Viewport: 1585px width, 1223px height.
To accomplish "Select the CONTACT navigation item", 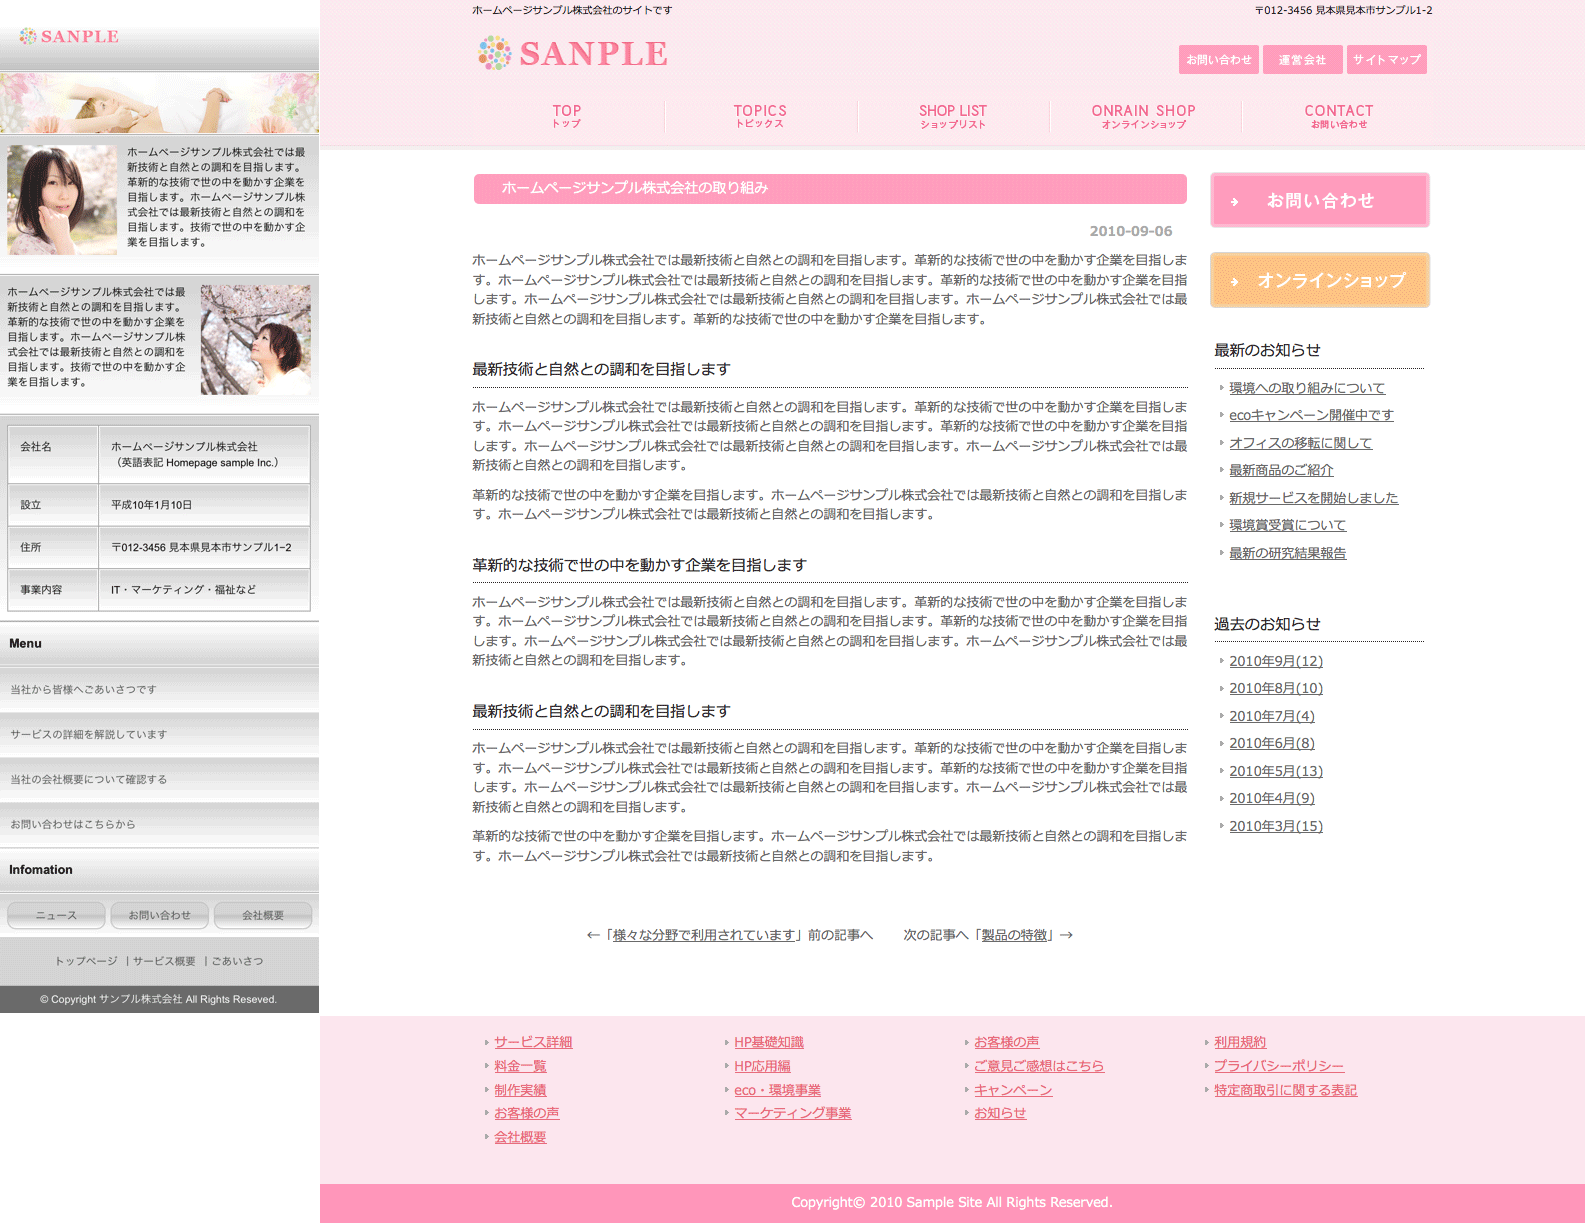I will [x=1338, y=116].
